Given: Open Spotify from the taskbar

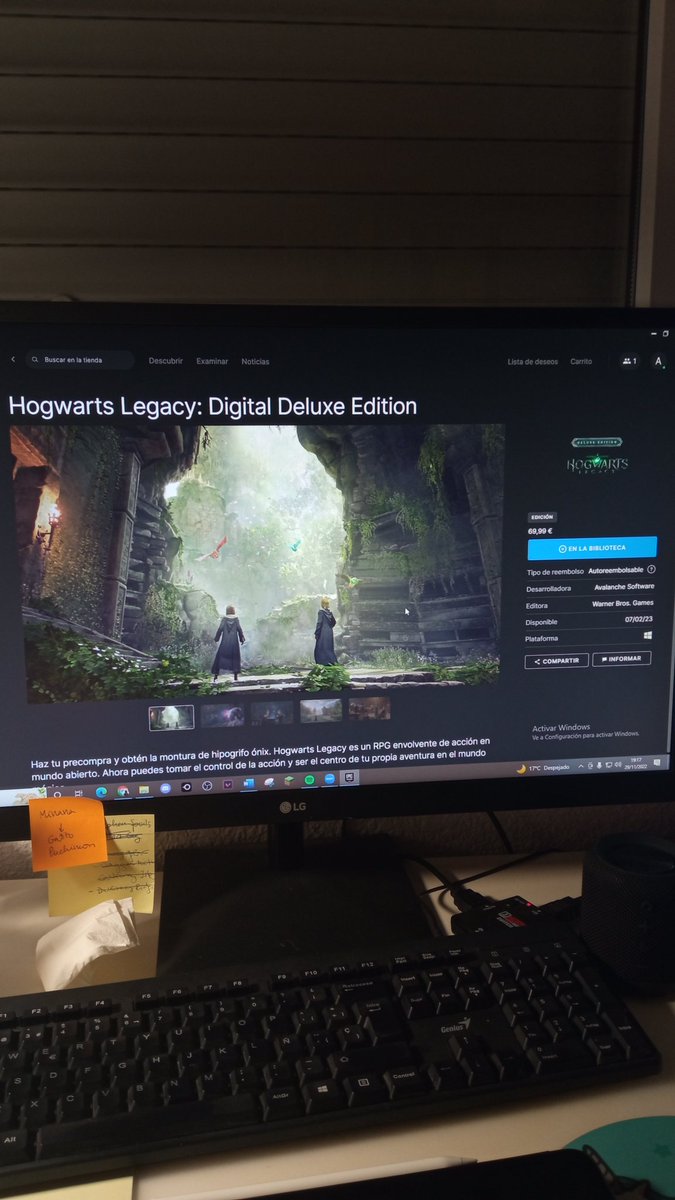Looking at the screenshot, I should point(308,780).
